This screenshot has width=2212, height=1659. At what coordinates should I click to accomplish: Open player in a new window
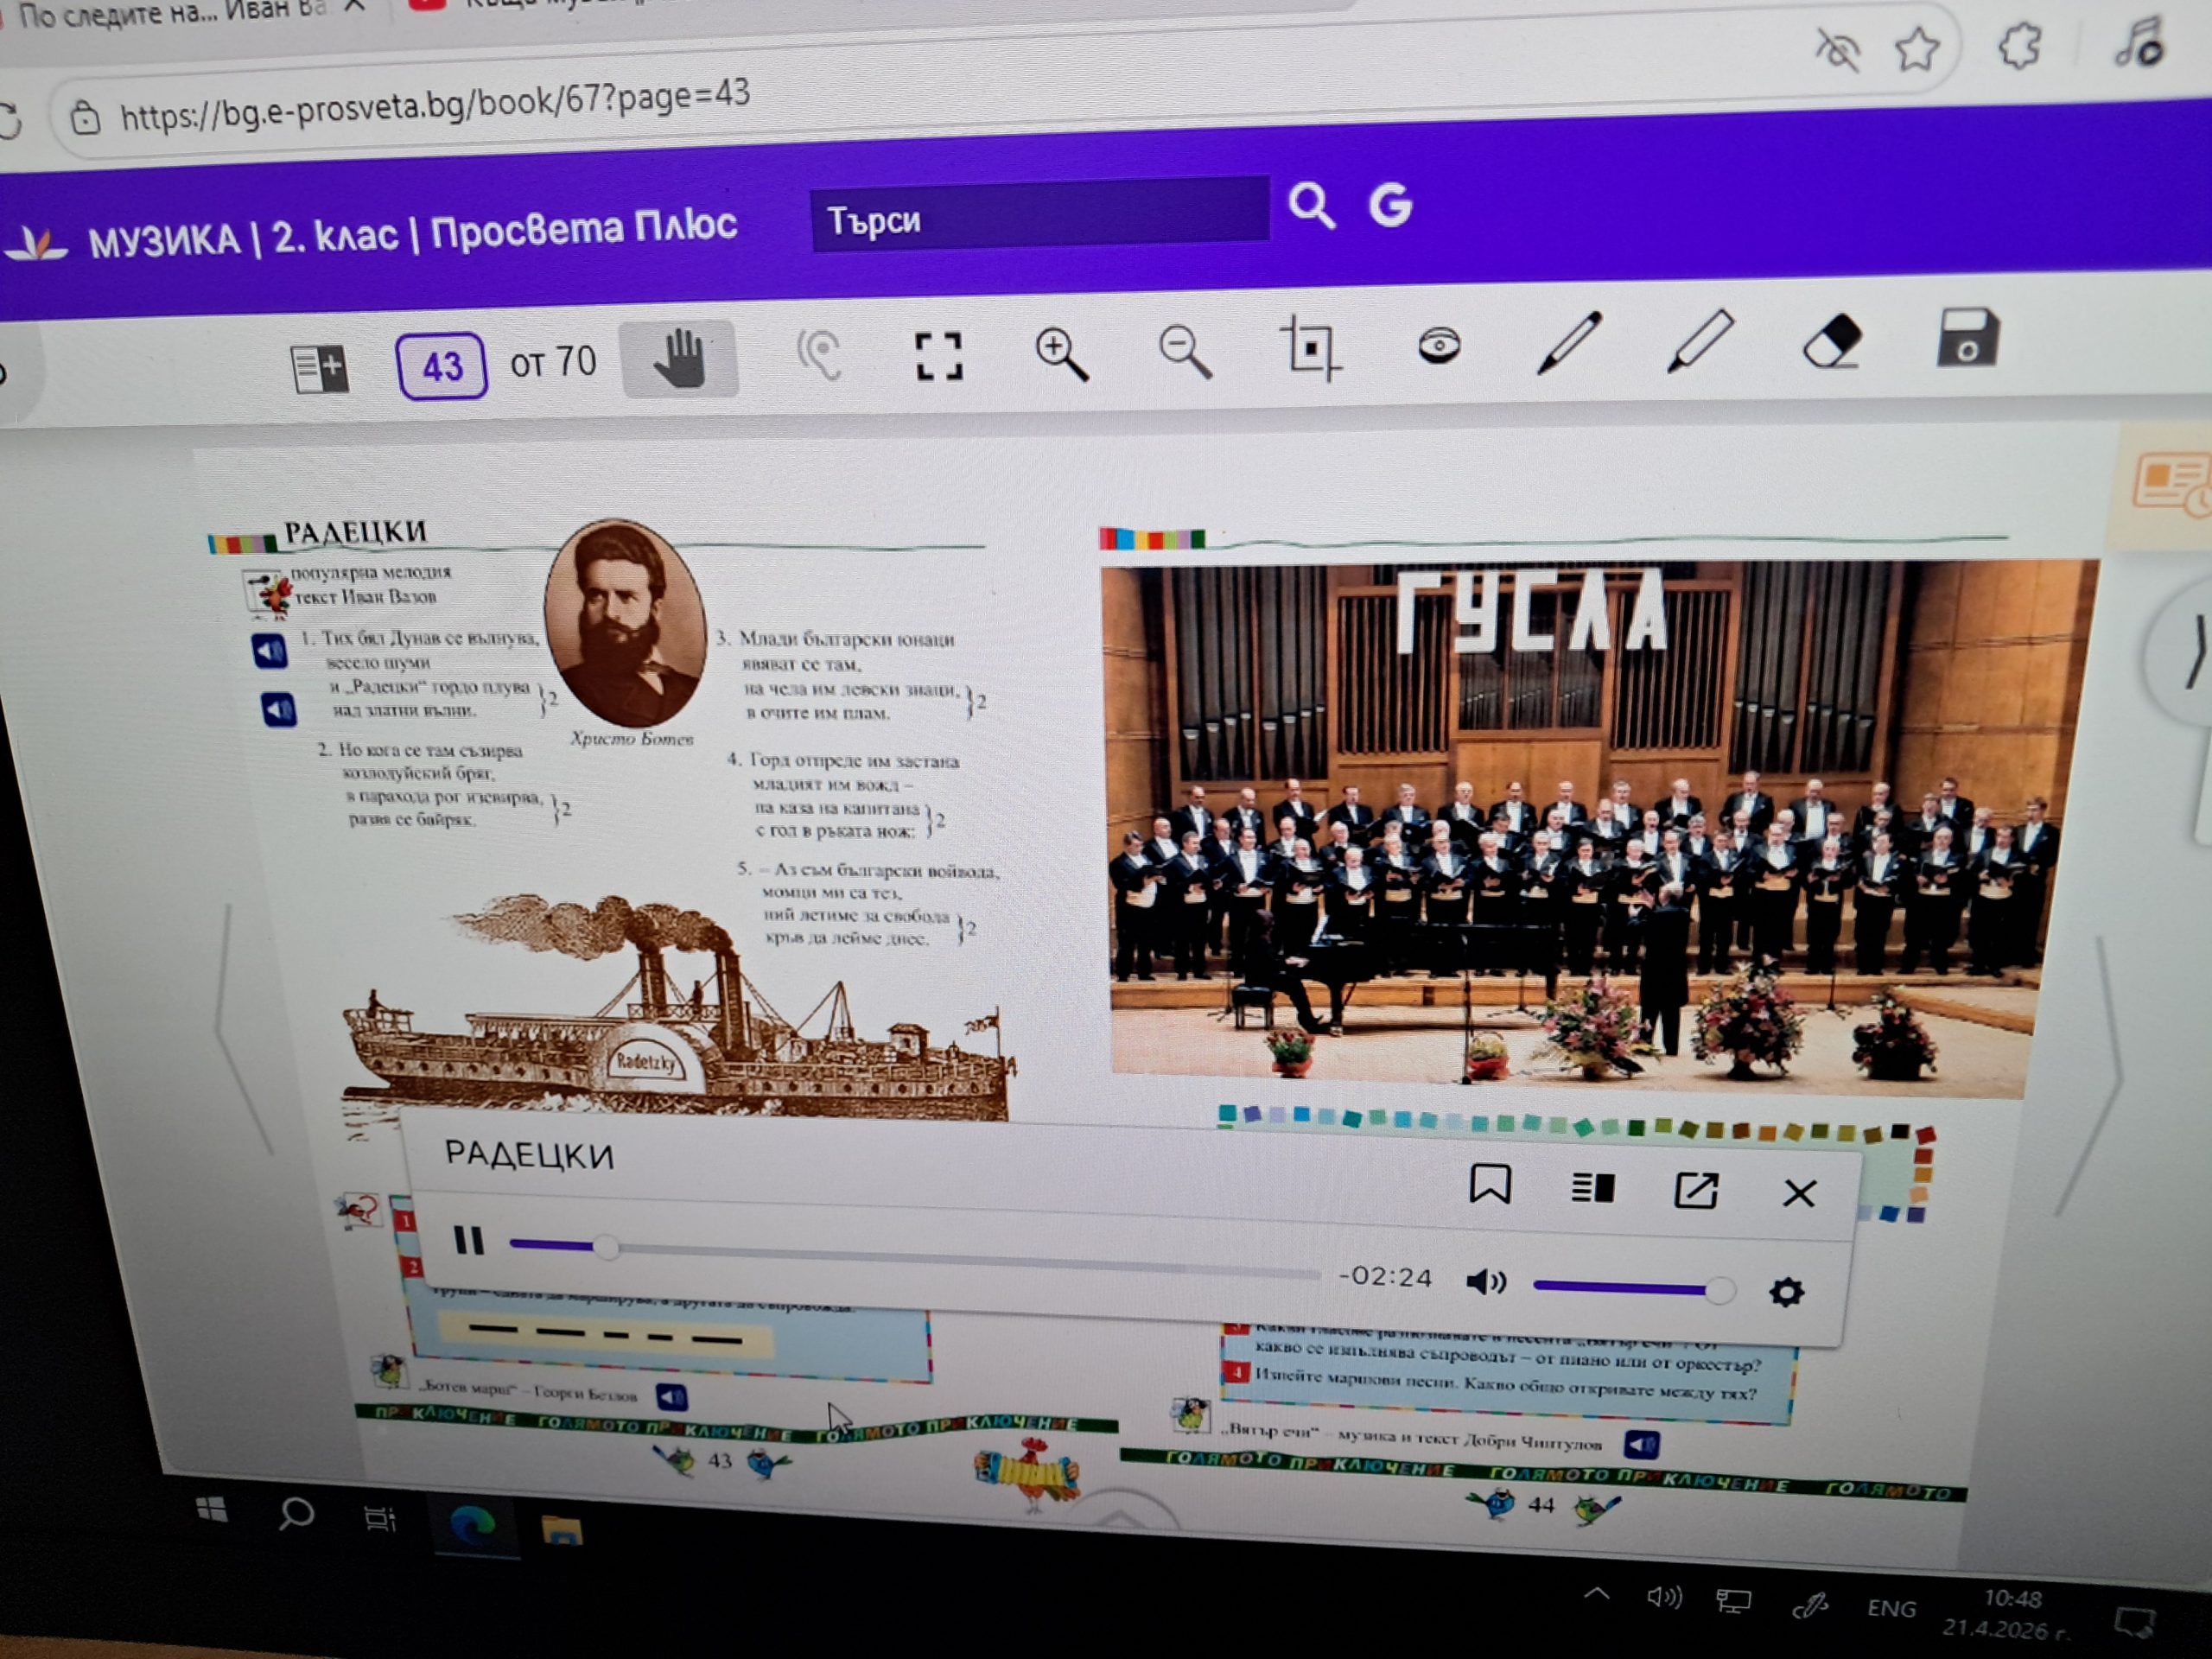tap(1695, 1190)
